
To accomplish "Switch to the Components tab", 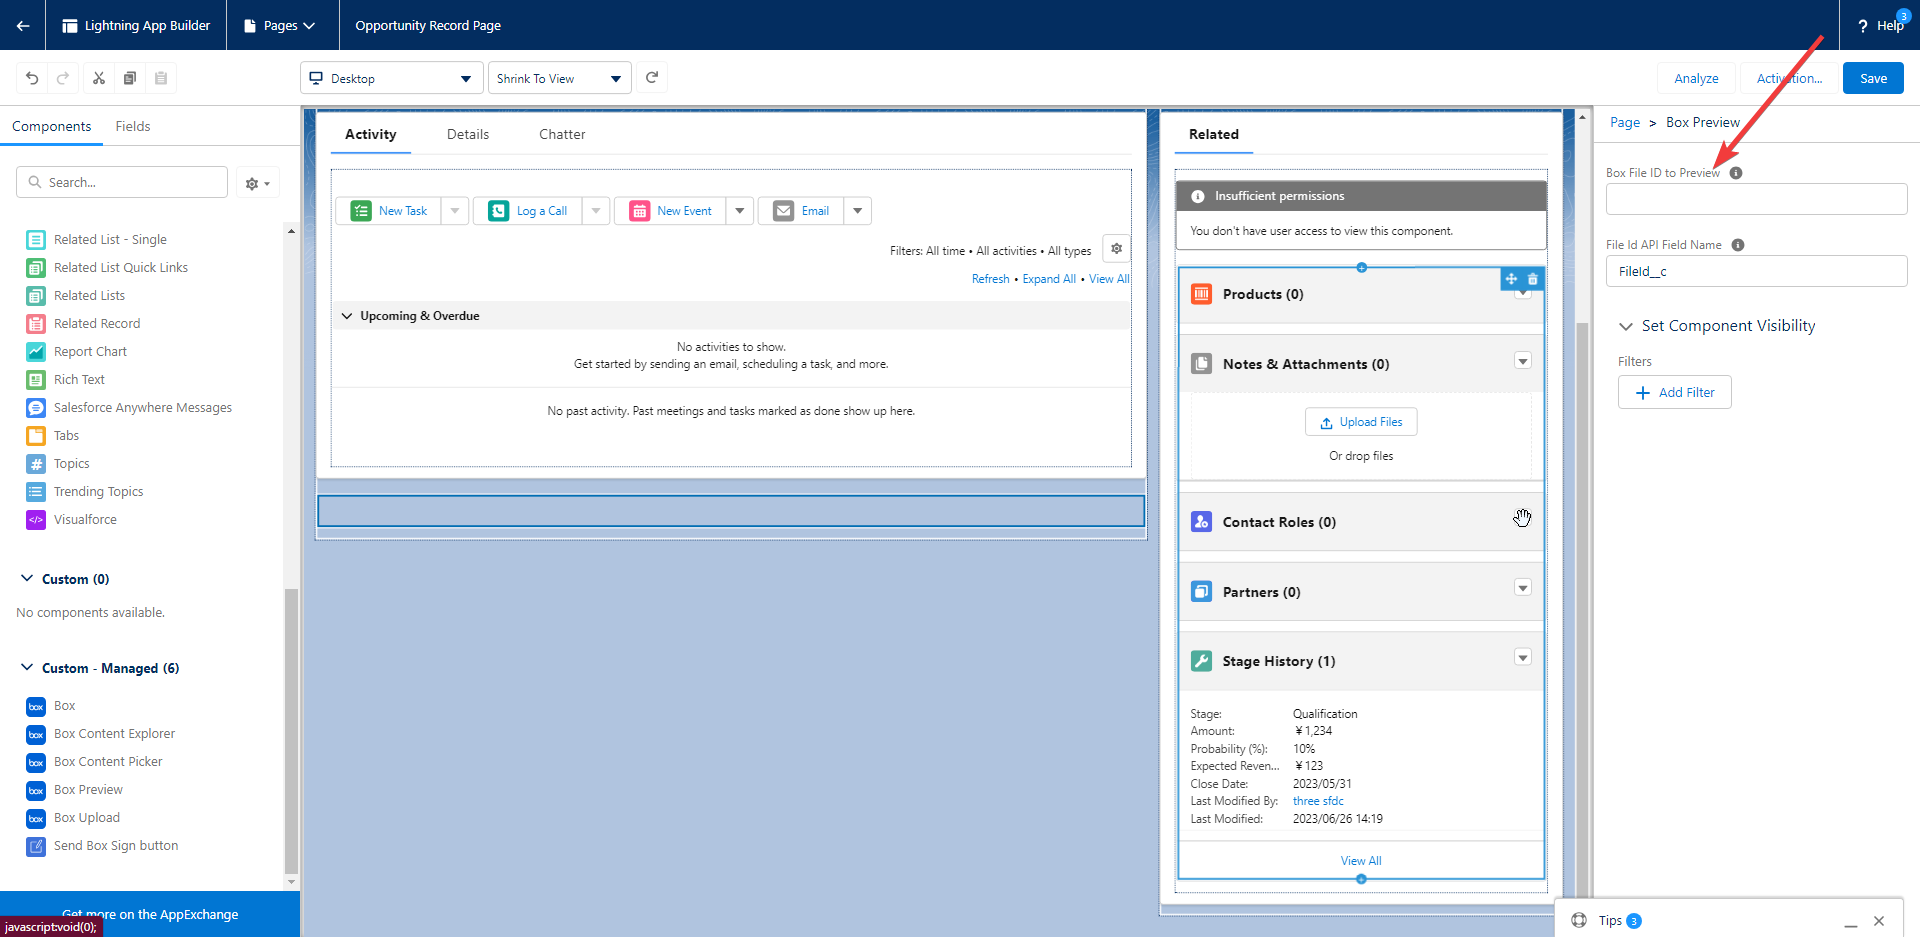I will (x=52, y=126).
